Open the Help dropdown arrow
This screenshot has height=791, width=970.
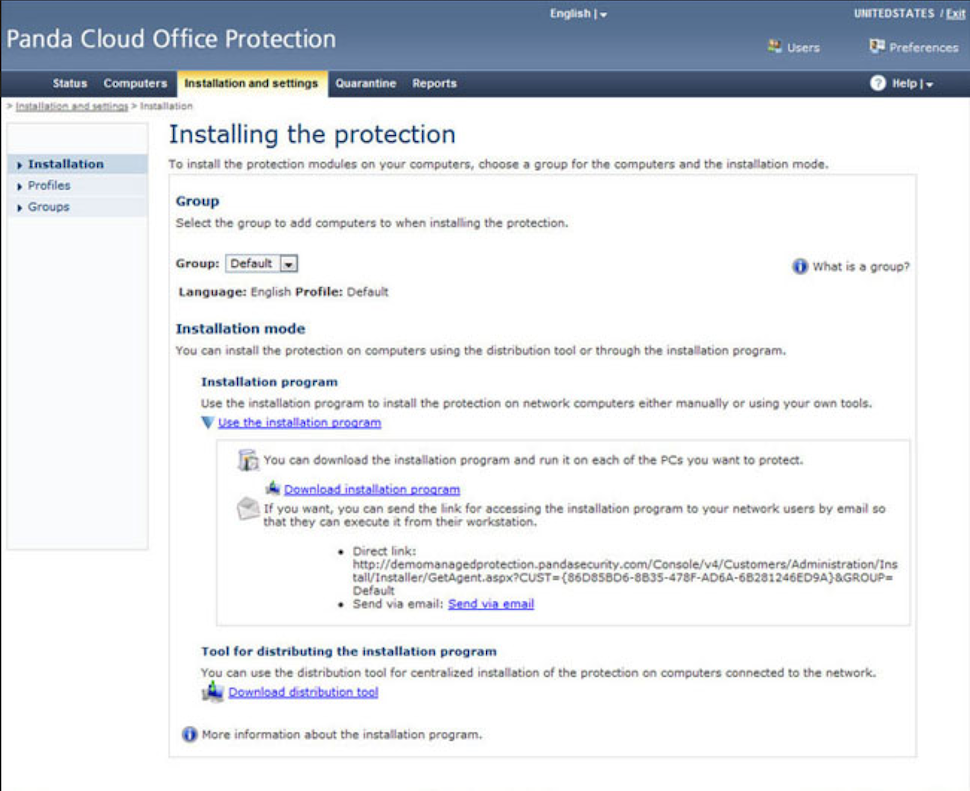pos(929,84)
